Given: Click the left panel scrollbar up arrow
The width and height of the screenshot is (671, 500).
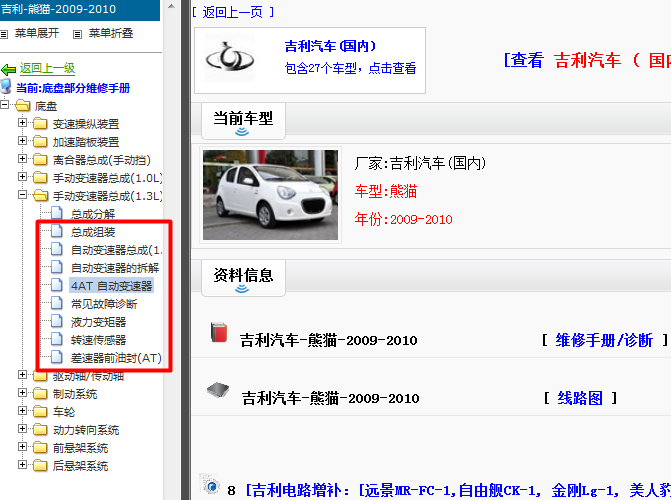Looking at the screenshot, I should point(171,6).
